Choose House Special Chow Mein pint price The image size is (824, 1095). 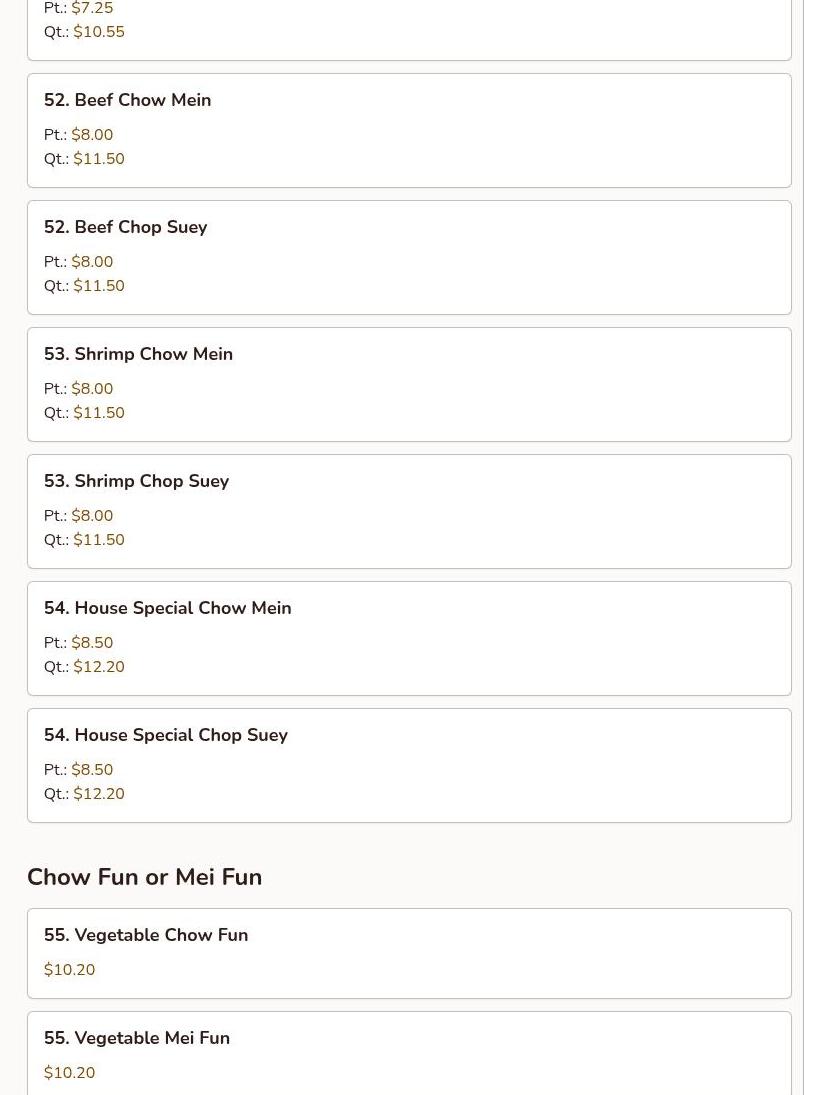[92, 643]
